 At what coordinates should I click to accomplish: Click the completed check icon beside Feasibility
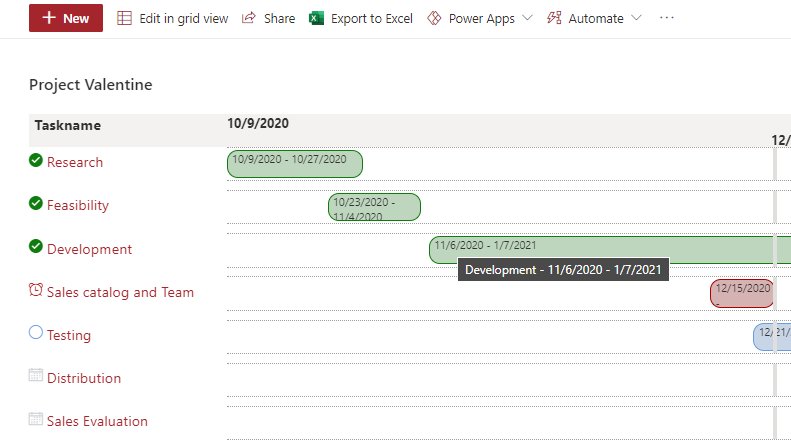36,203
